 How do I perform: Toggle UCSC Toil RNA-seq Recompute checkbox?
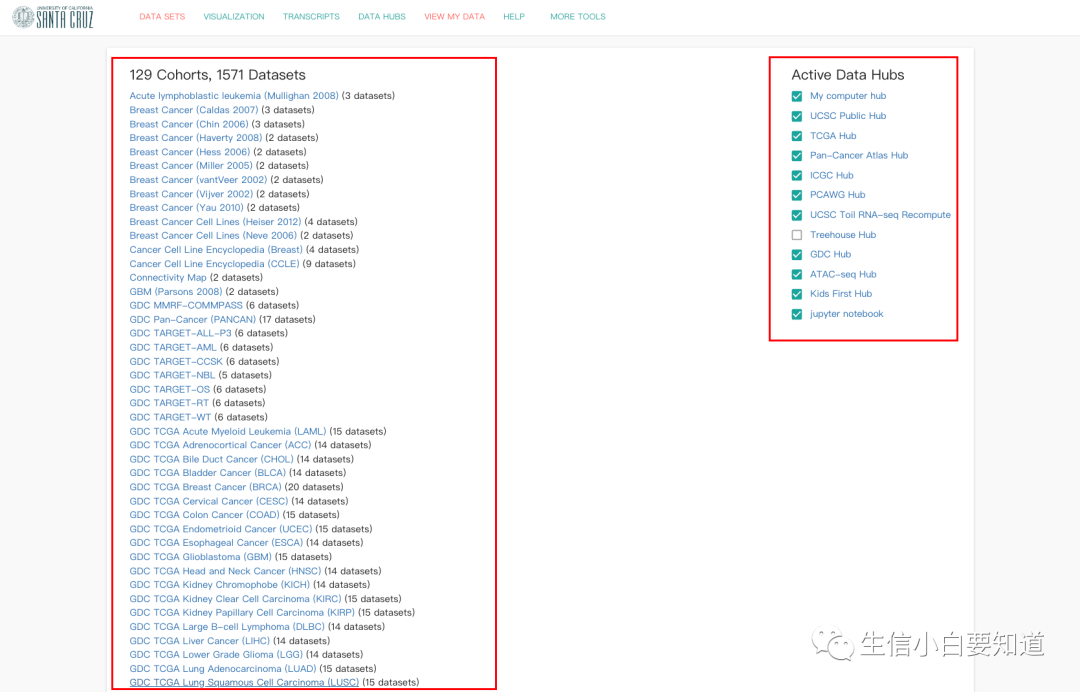[797, 215]
